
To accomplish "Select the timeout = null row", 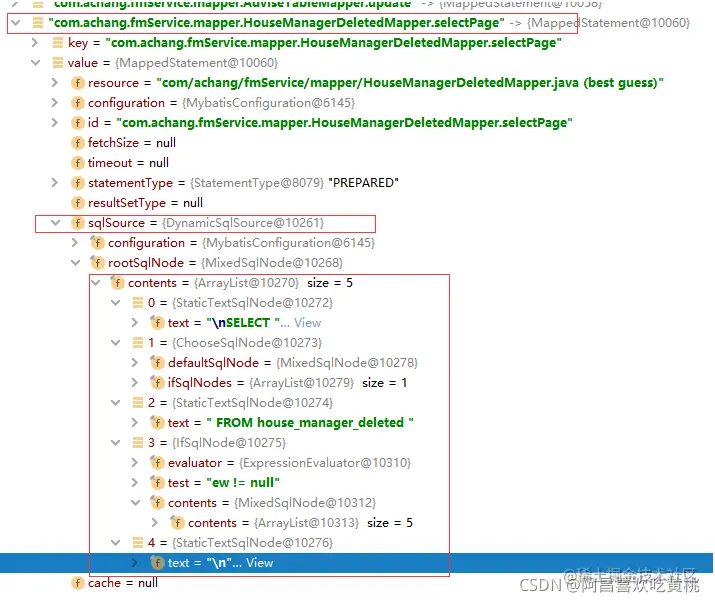I will pyautogui.click(x=120, y=163).
